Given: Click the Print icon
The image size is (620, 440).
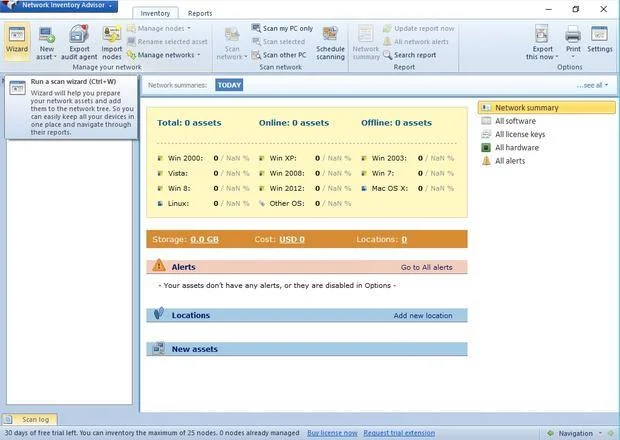Looking at the screenshot, I should (x=573, y=34).
